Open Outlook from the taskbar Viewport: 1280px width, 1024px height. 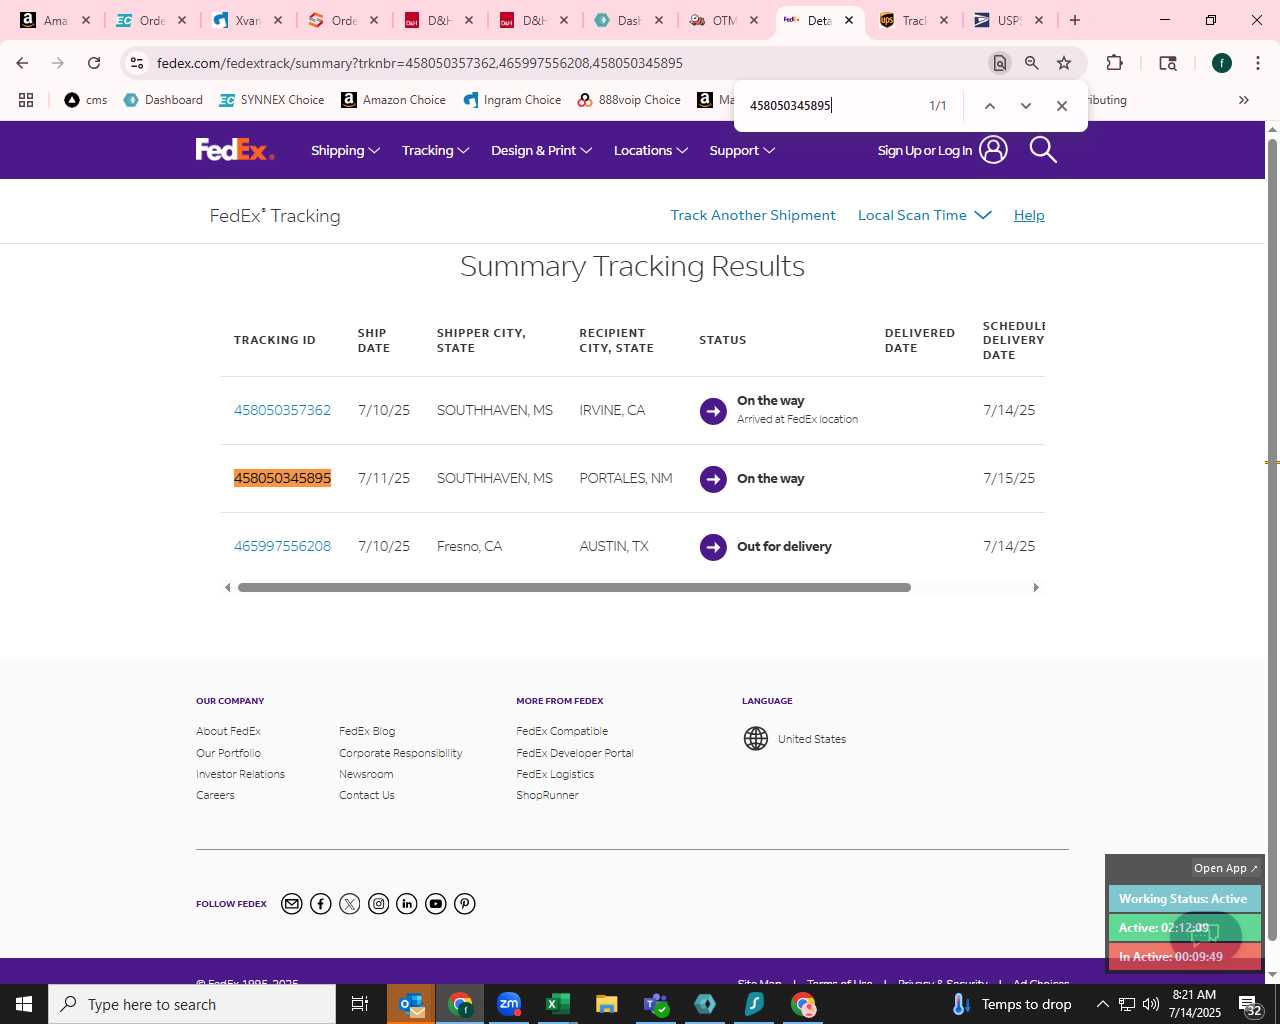[411, 1004]
